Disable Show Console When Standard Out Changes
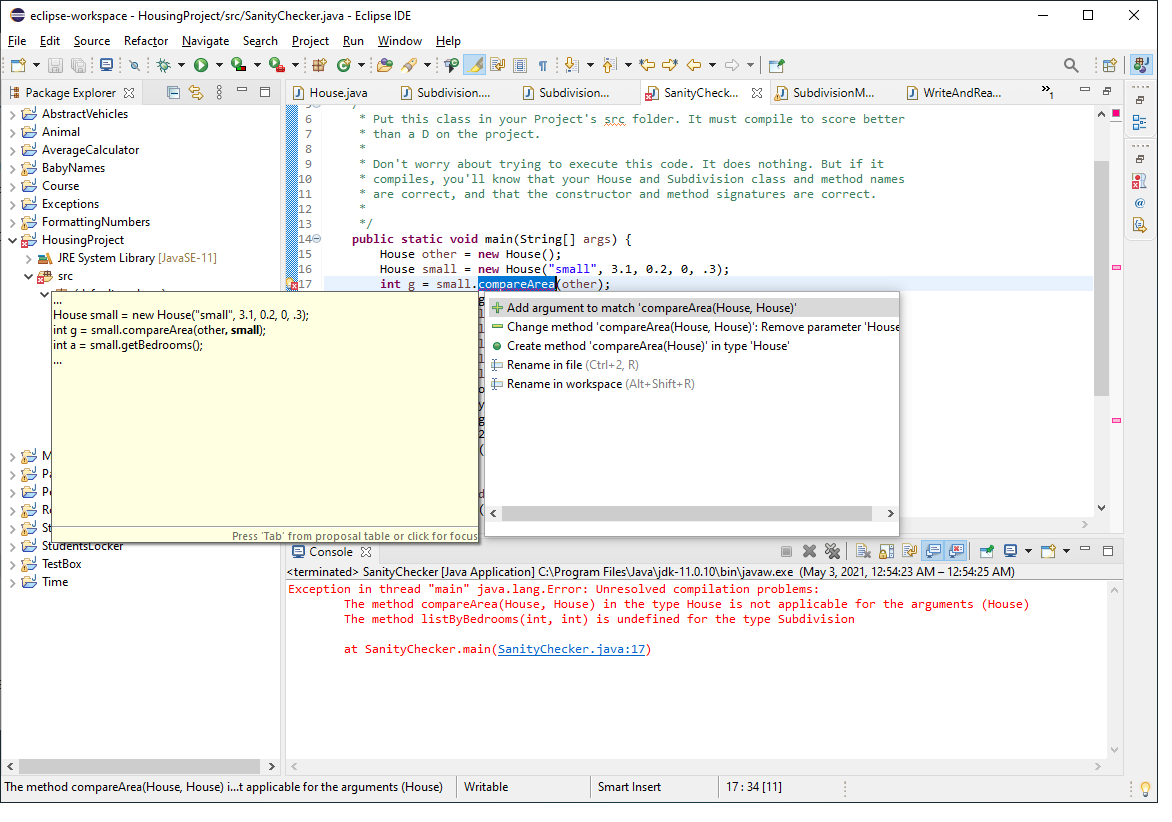Image resolution: width=1172 pixels, height=822 pixels. pyautogui.click(x=933, y=551)
